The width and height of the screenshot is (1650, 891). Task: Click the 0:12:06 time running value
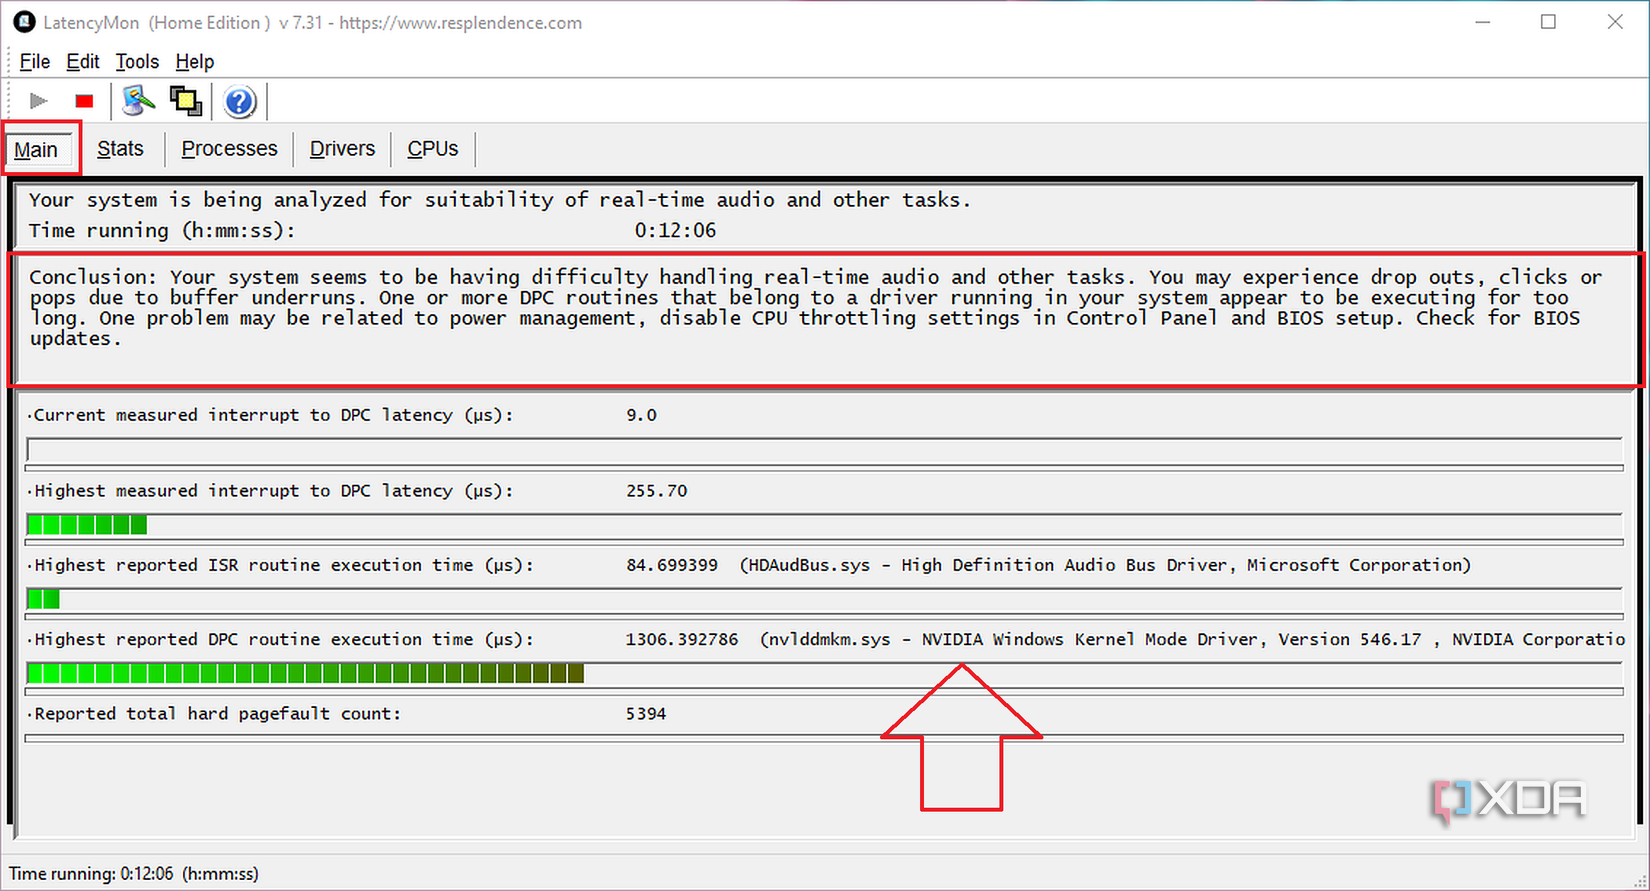675,231
